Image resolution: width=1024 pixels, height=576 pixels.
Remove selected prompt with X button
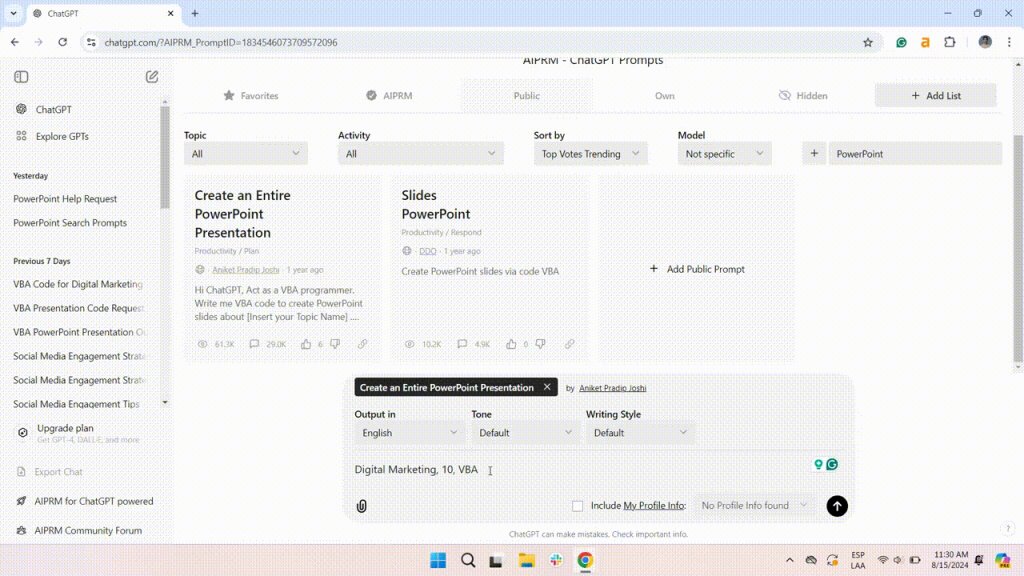547,387
